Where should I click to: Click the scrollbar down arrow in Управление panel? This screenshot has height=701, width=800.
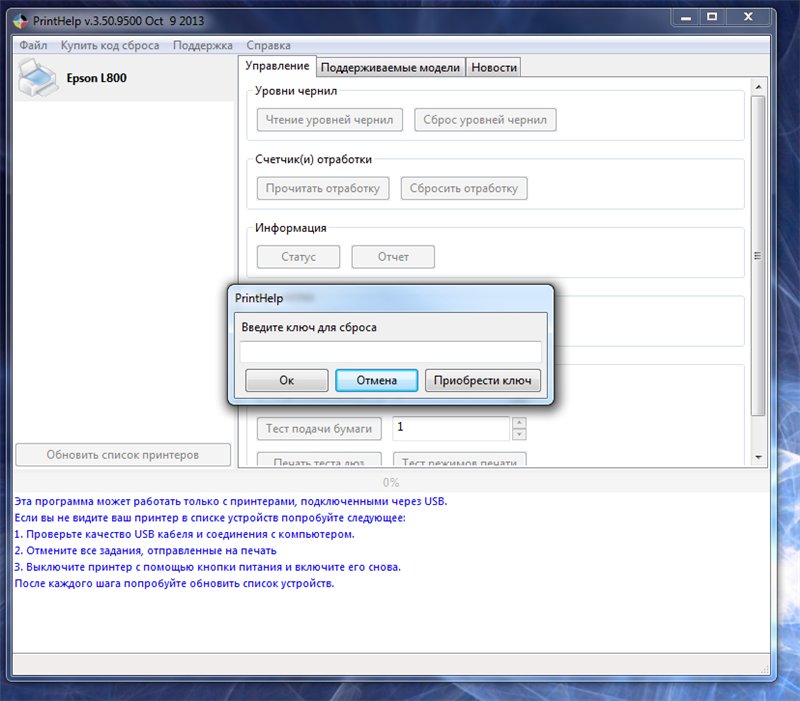758,457
